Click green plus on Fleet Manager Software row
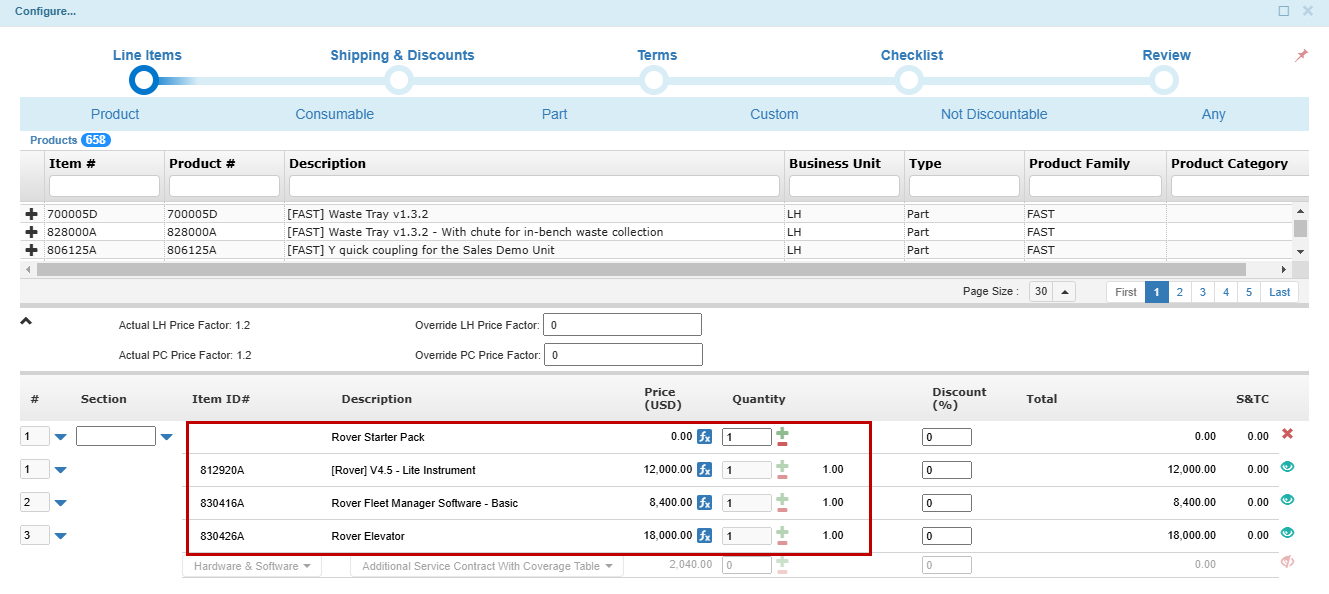Screen dimensions: 1329x594 (782, 498)
